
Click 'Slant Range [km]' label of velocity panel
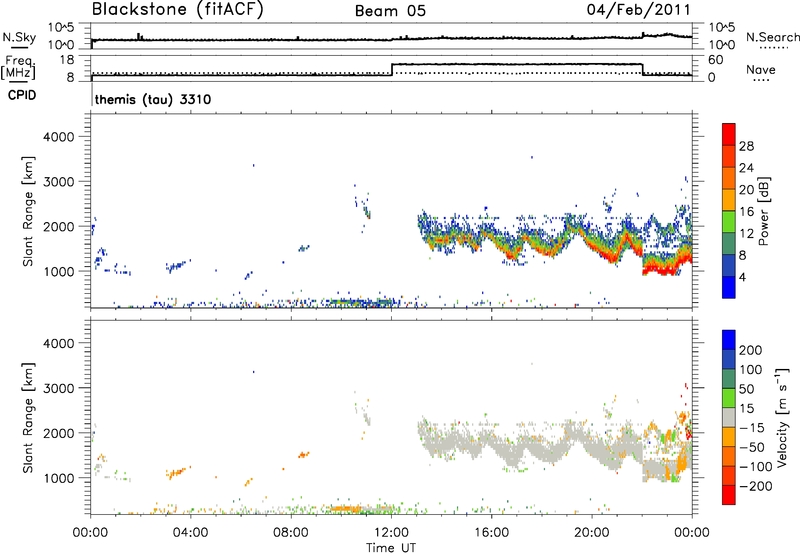coord(28,418)
